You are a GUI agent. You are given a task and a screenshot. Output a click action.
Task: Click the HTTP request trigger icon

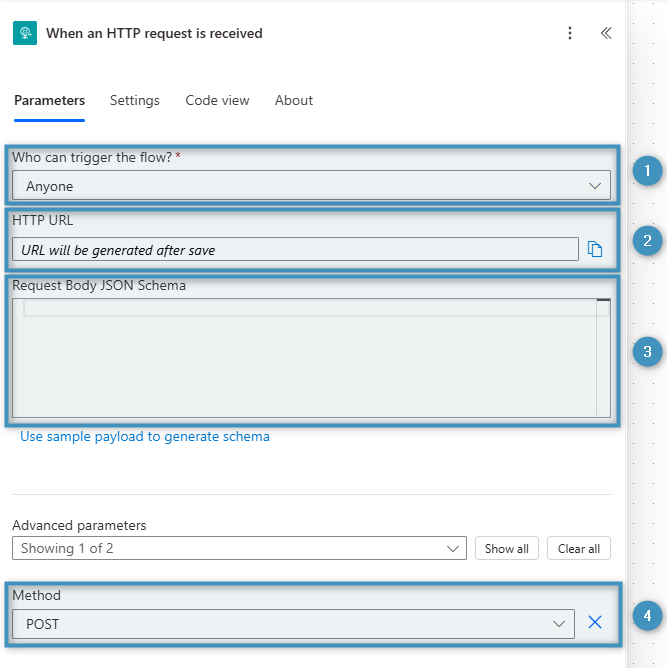pos(25,33)
